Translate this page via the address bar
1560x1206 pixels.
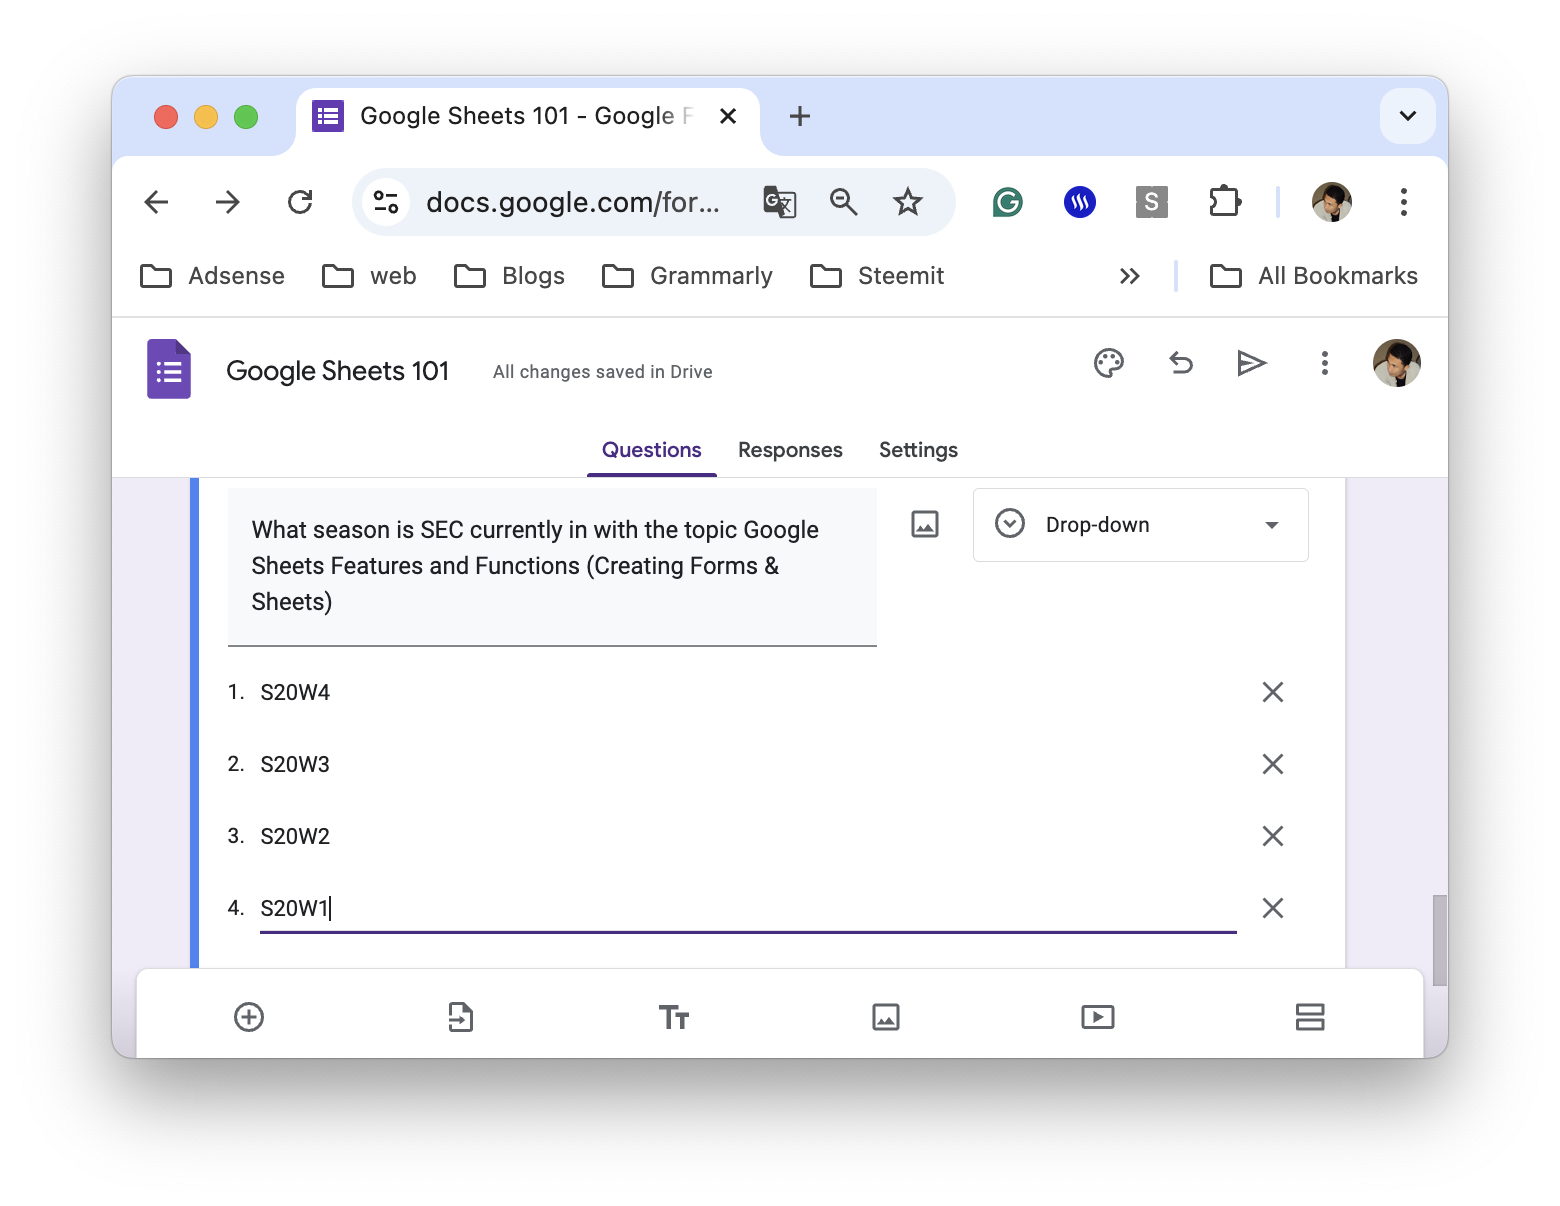tap(780, 202)
